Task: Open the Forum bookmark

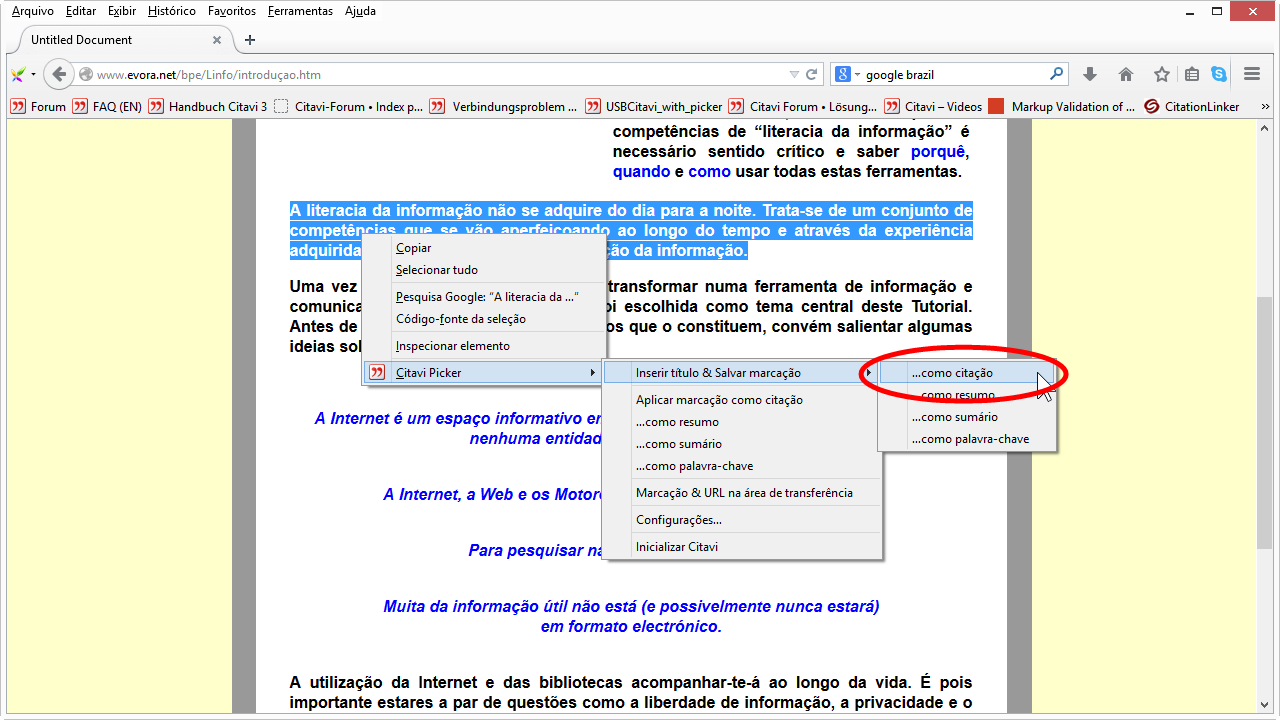Action: tap(38, 106)
